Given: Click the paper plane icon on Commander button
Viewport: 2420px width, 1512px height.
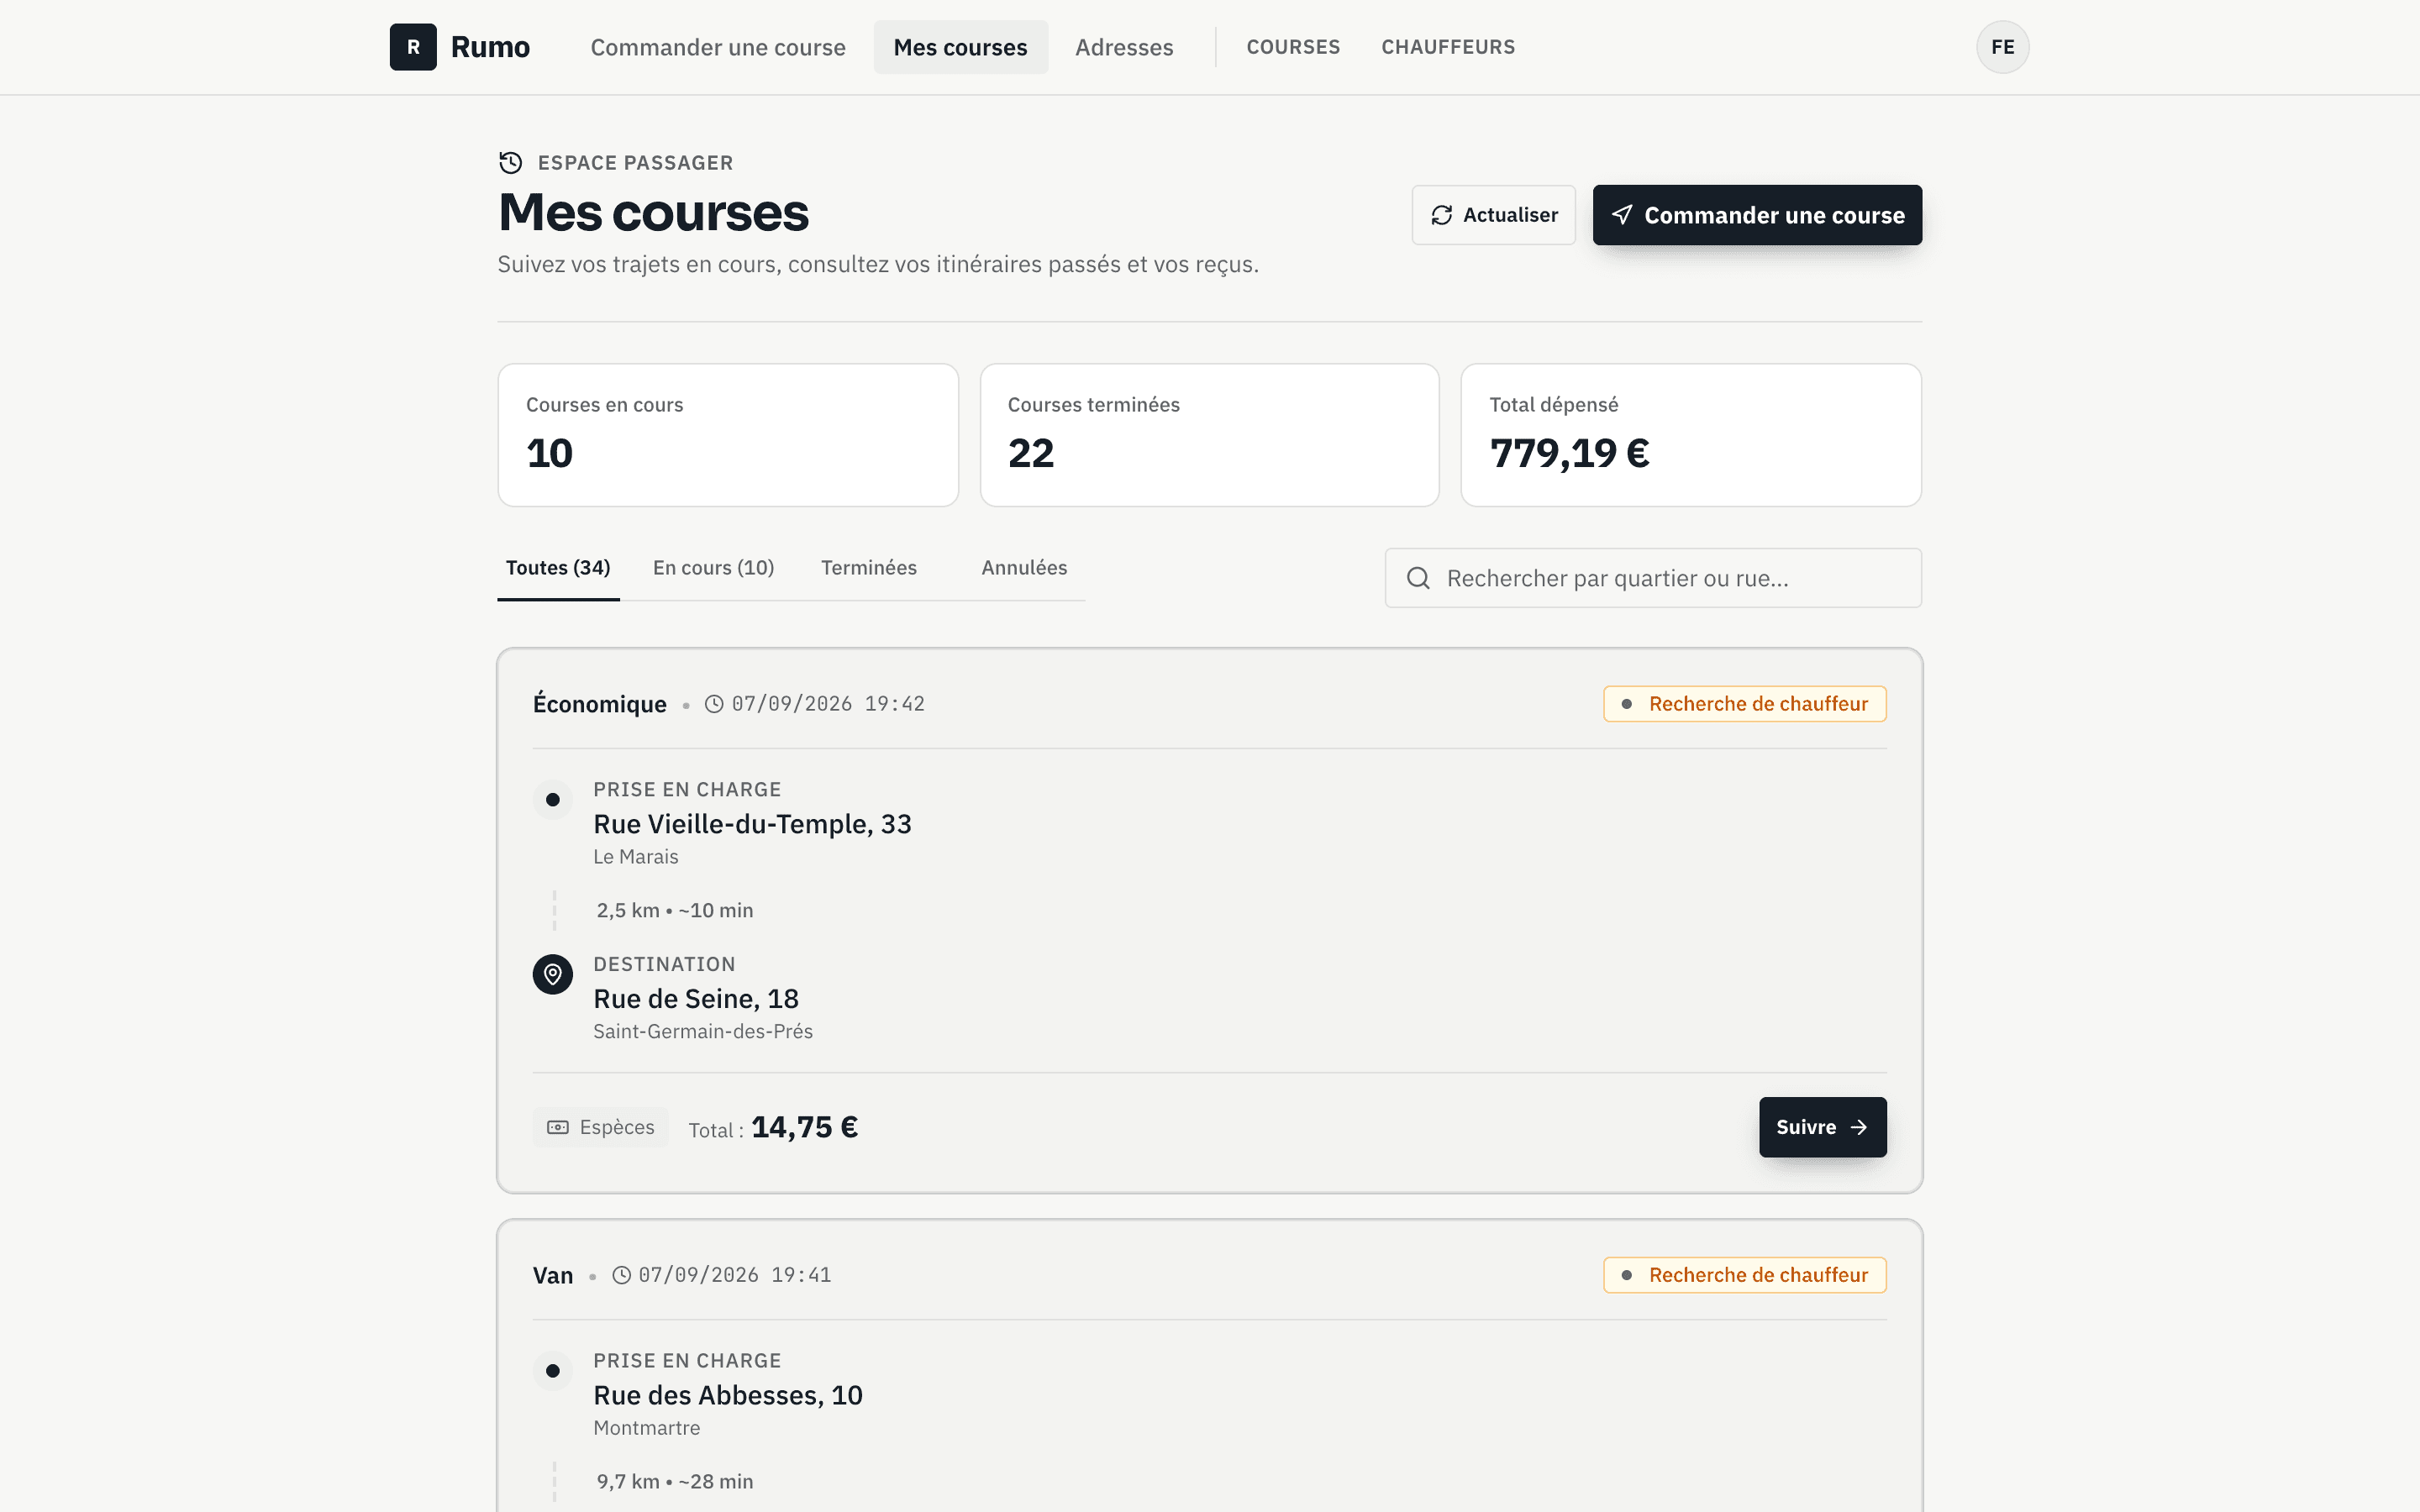Looking at the screenshot, I should tap(1622, 215).
